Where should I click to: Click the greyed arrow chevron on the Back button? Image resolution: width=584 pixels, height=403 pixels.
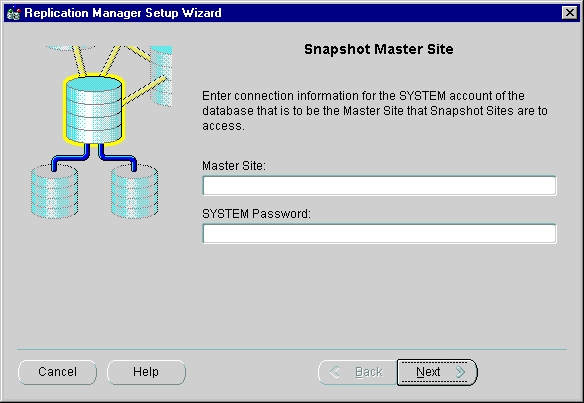pyautogui.click(x=334, y=372)
